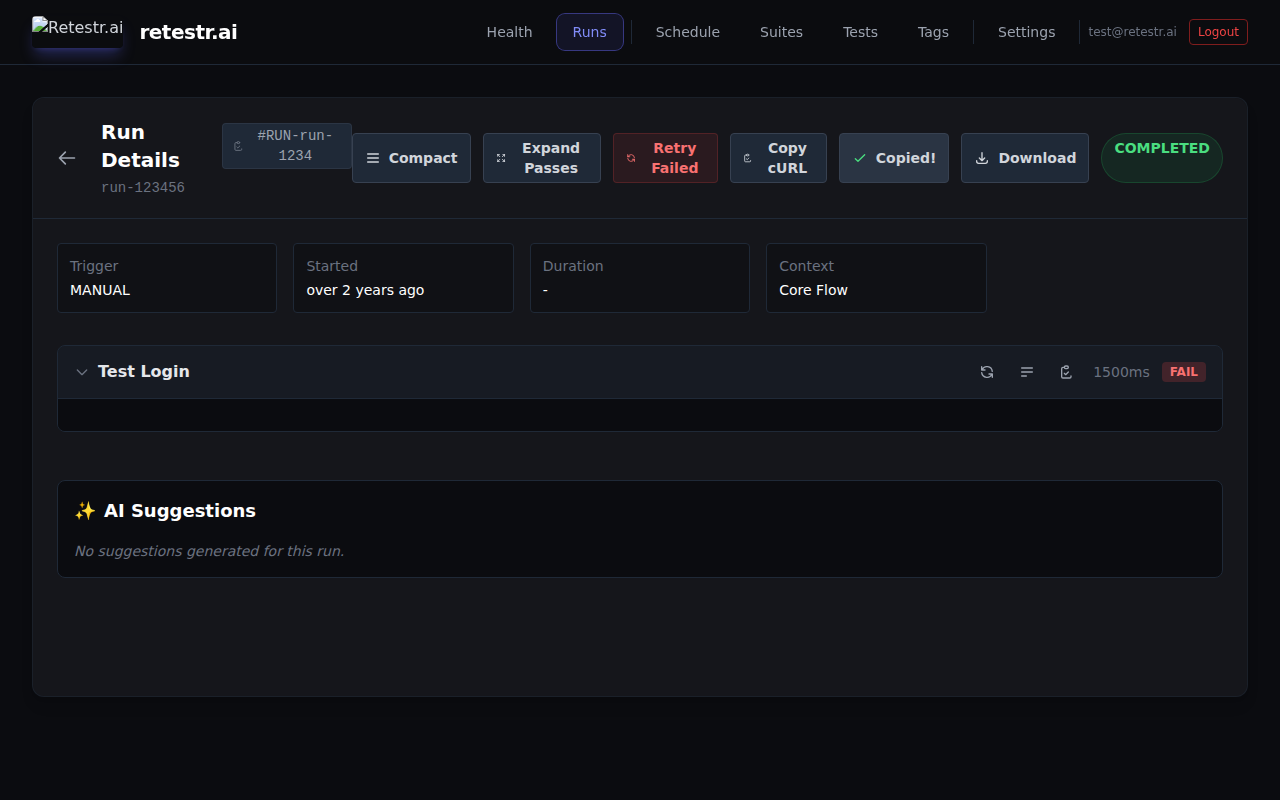
Task: Open the Health tab
Action: point(509,32)
